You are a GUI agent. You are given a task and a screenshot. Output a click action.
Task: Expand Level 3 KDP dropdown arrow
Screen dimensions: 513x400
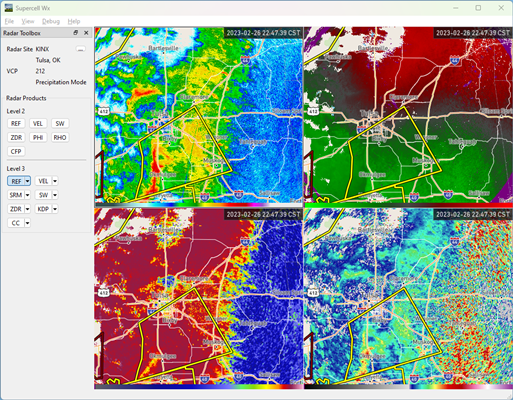[55, 209]
